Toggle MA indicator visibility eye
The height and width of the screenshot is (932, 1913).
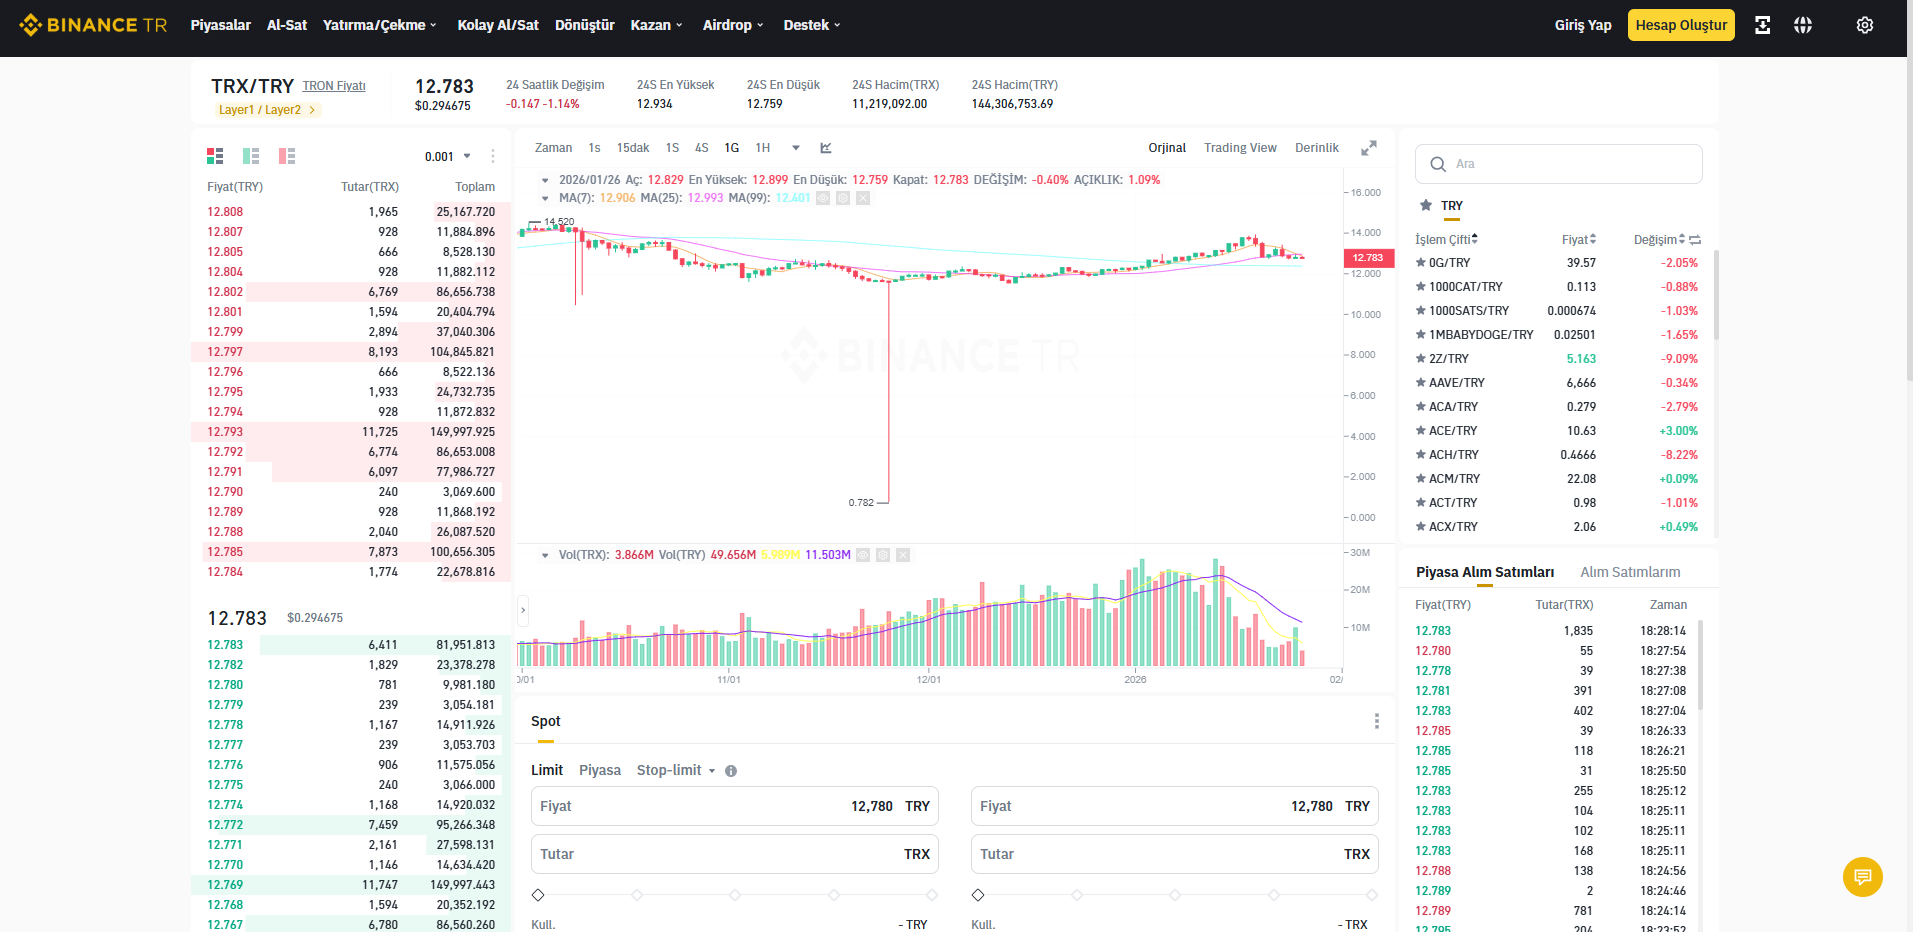[823, 198]
